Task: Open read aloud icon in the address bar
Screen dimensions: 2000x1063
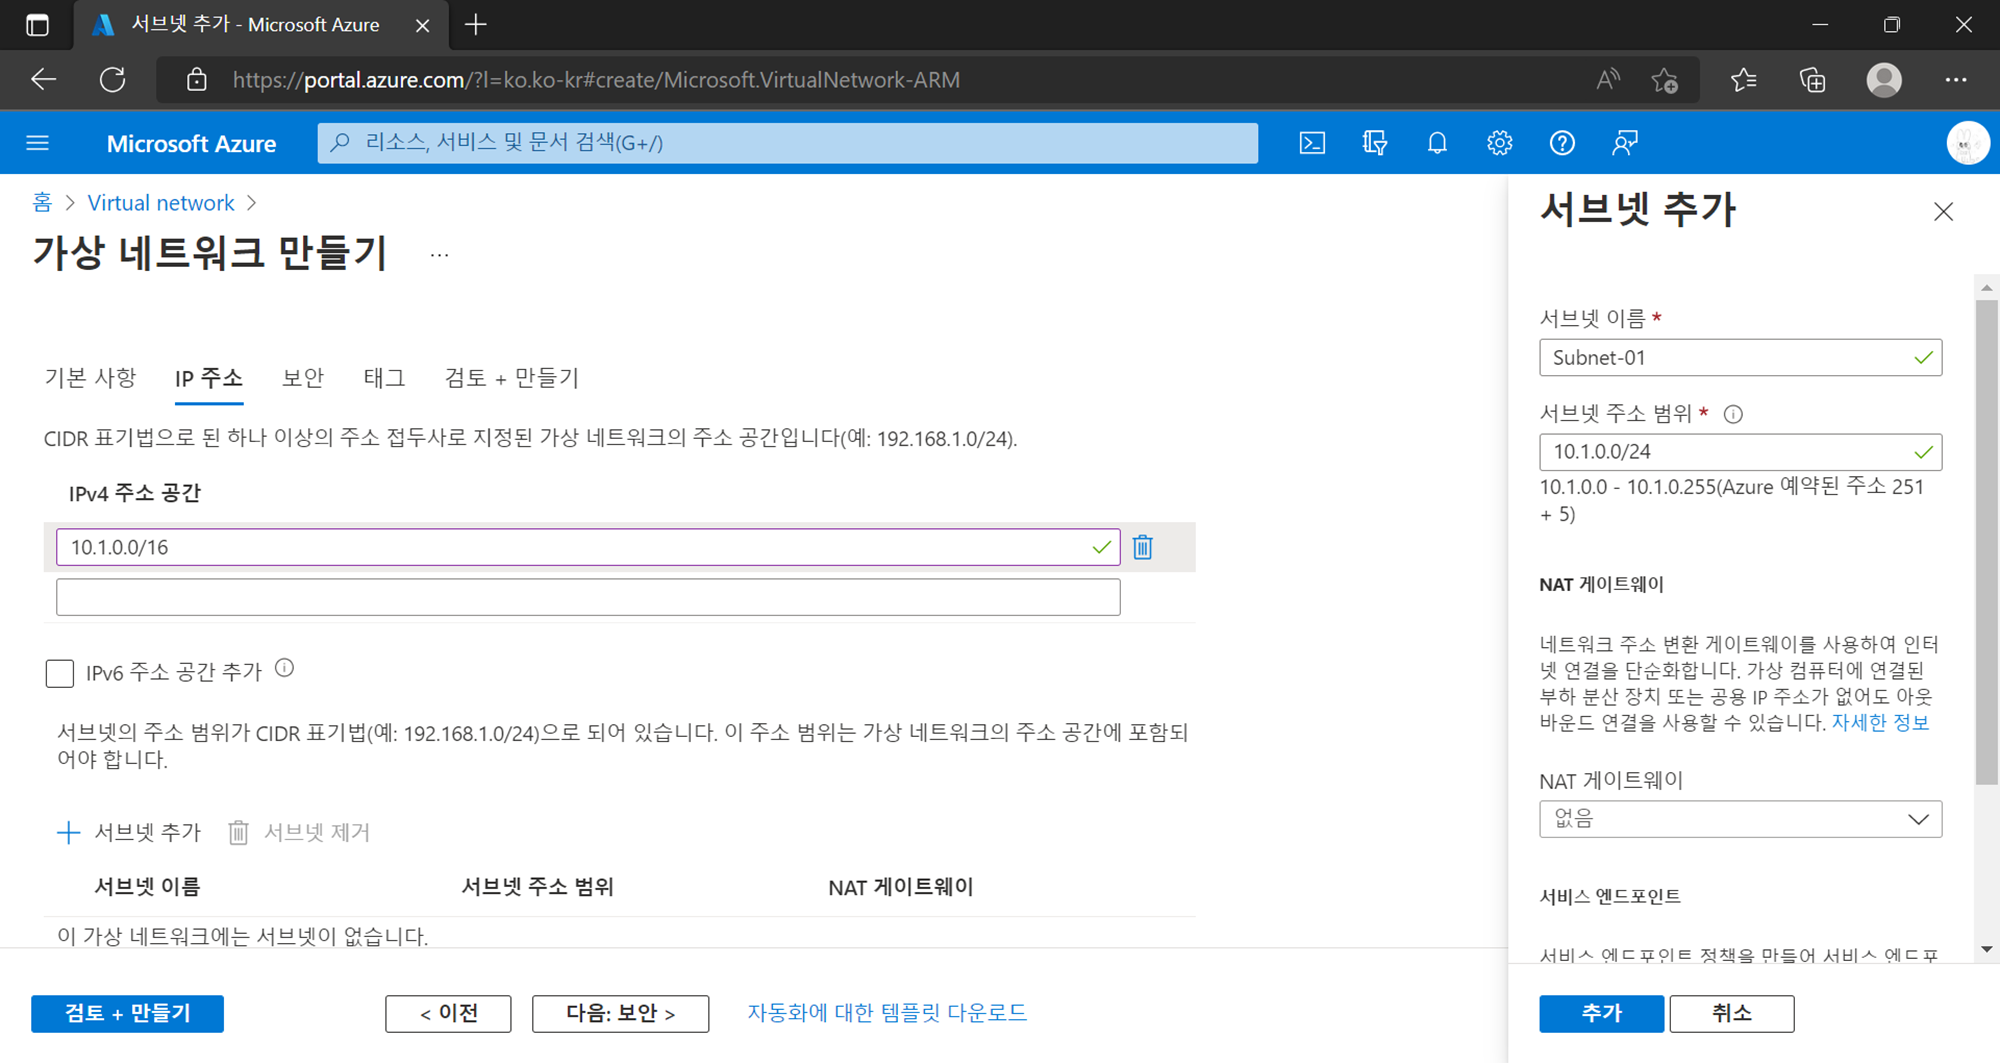Action: click(1608, 80)
